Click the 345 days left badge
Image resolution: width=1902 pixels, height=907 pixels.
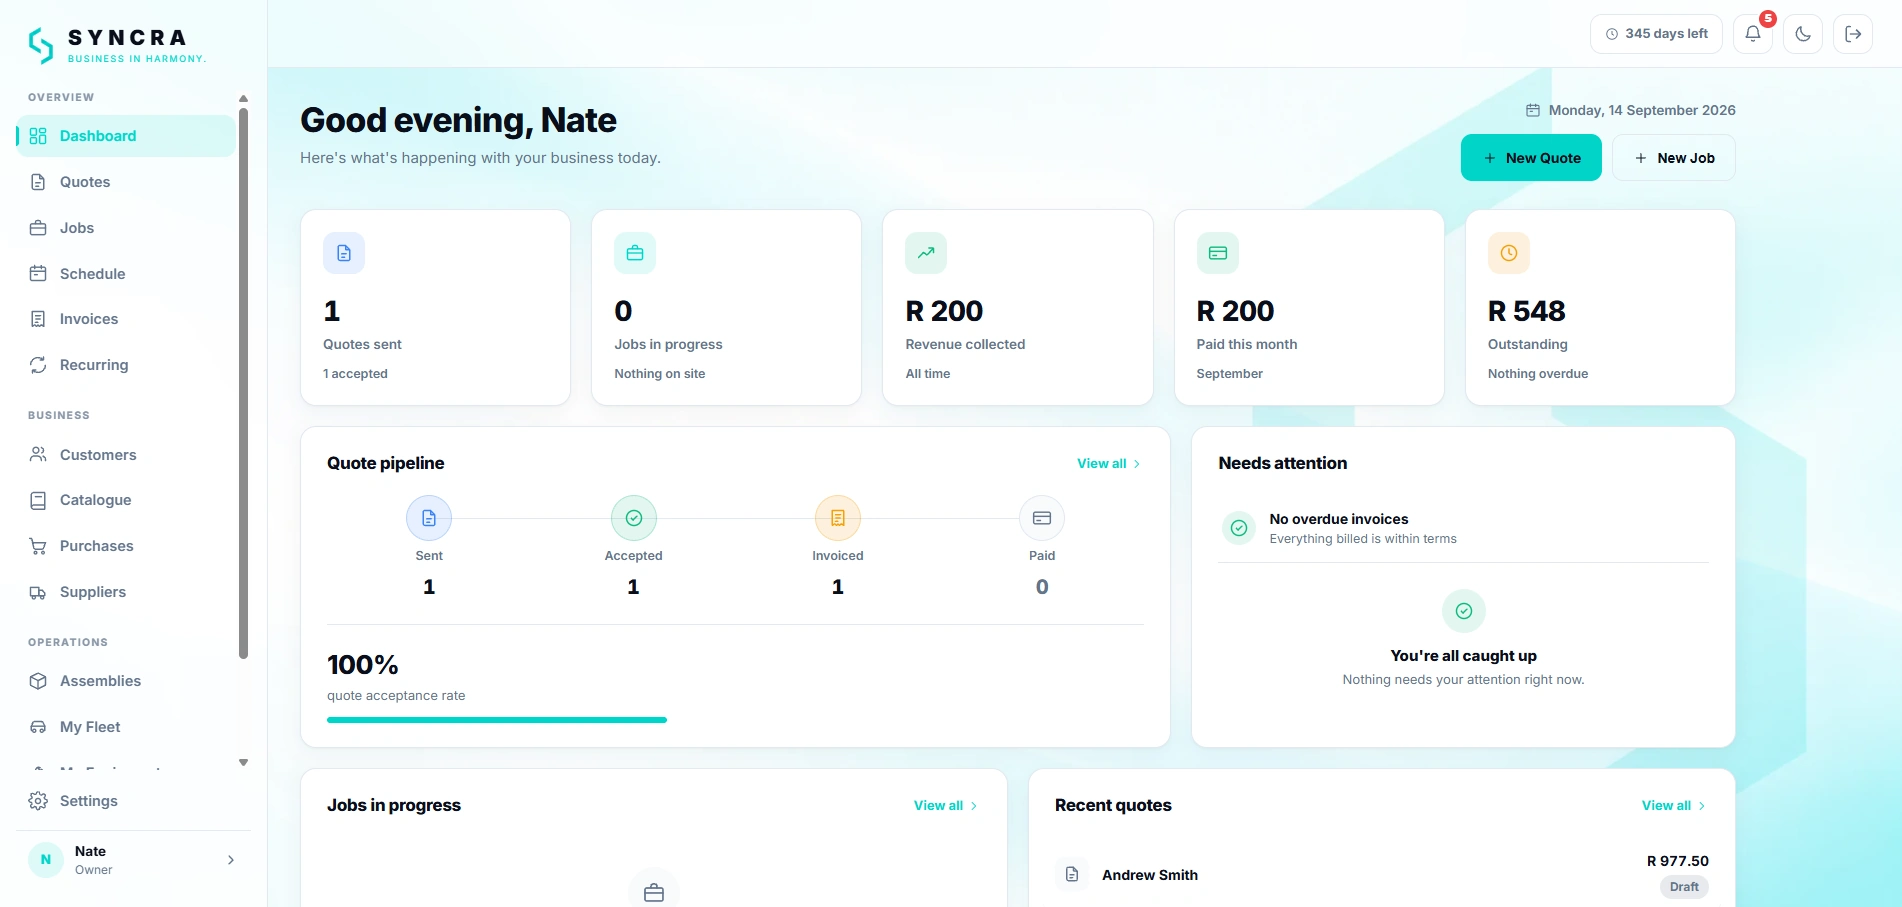coord(1656,34)
